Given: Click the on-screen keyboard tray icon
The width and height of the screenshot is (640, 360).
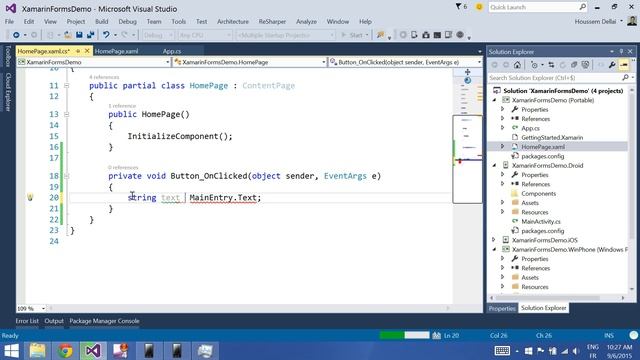Looking at the screenshot, I should (x=502, y=351).
